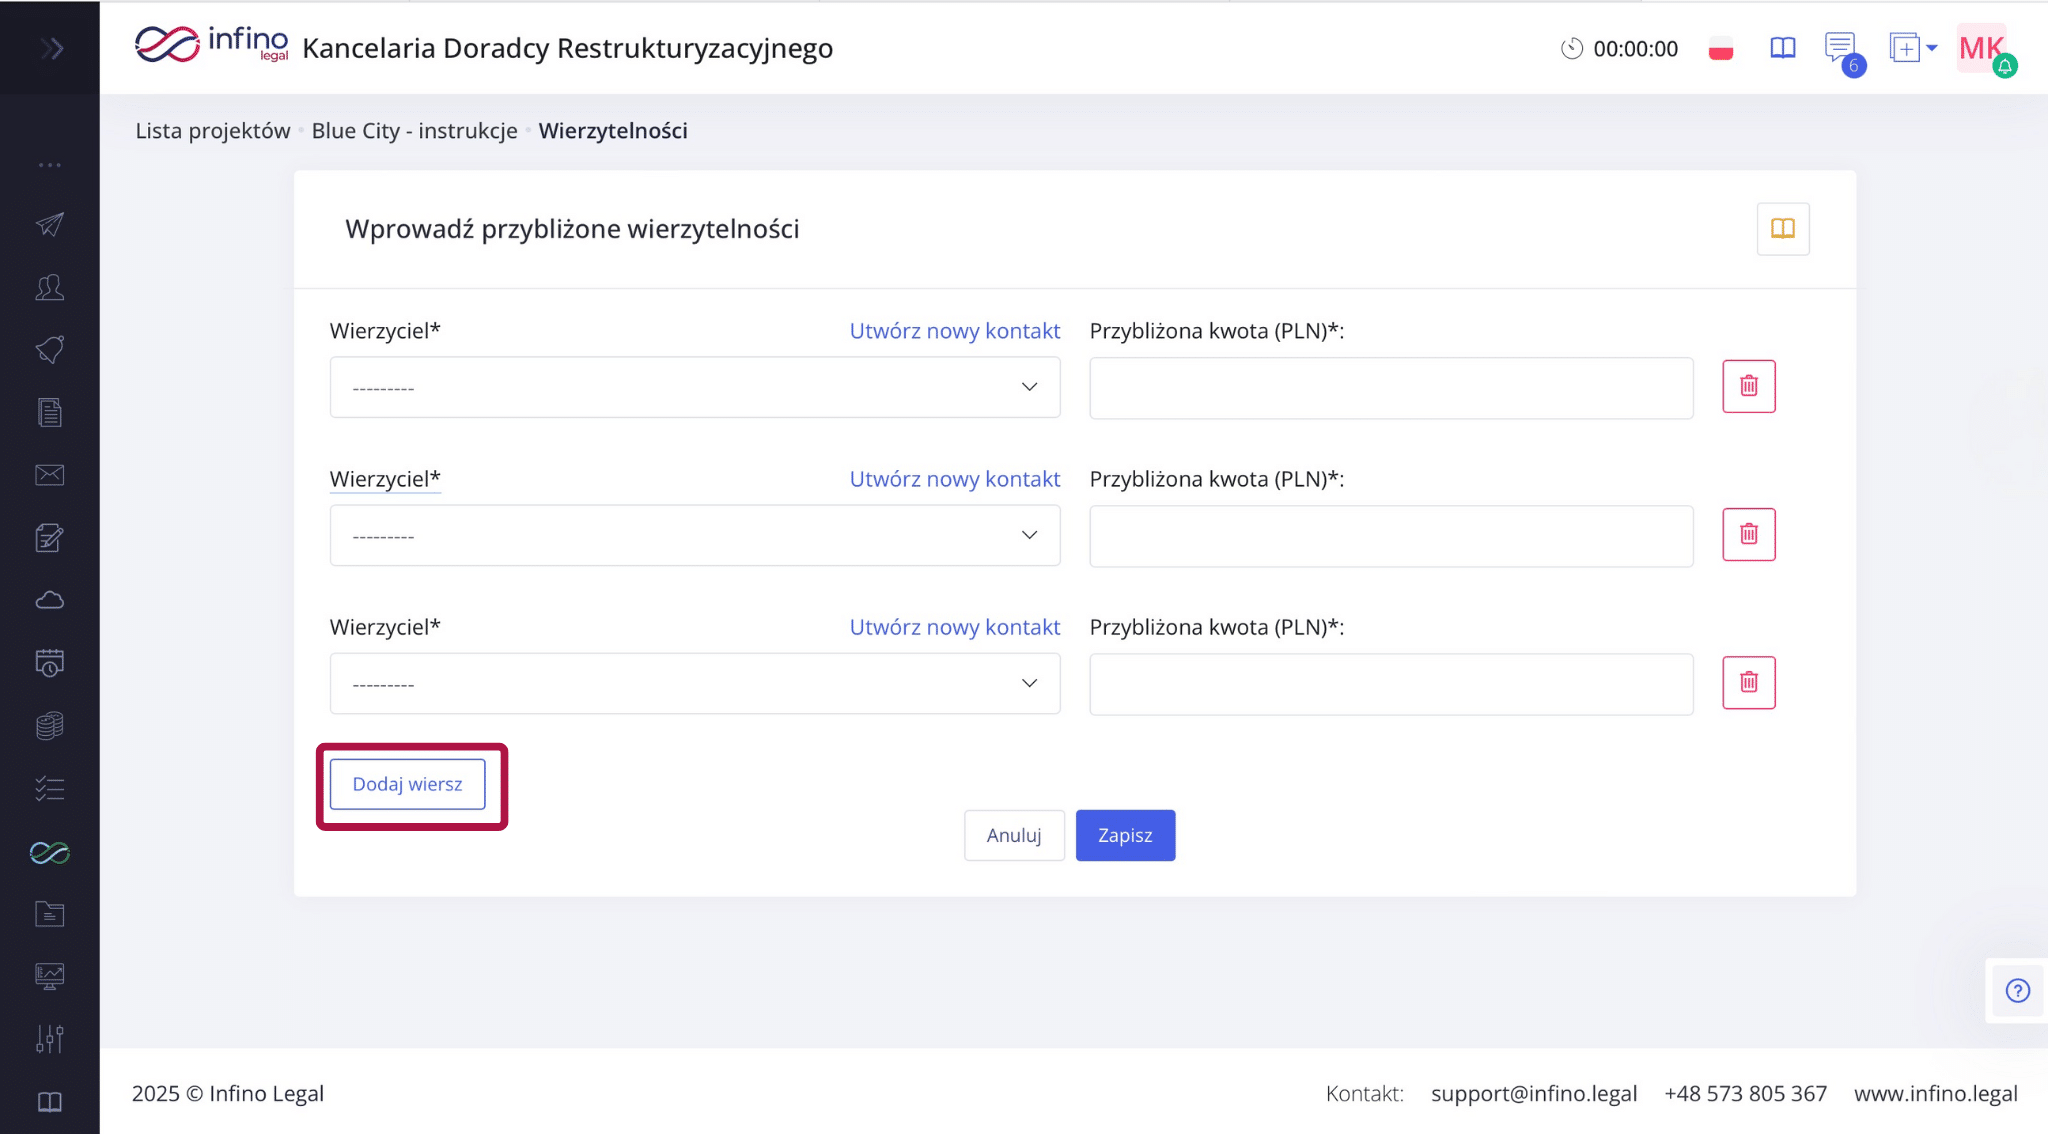Click the third Przybliżona kwota input field
This screenshot has width=2048, height=1134.
1390,684
